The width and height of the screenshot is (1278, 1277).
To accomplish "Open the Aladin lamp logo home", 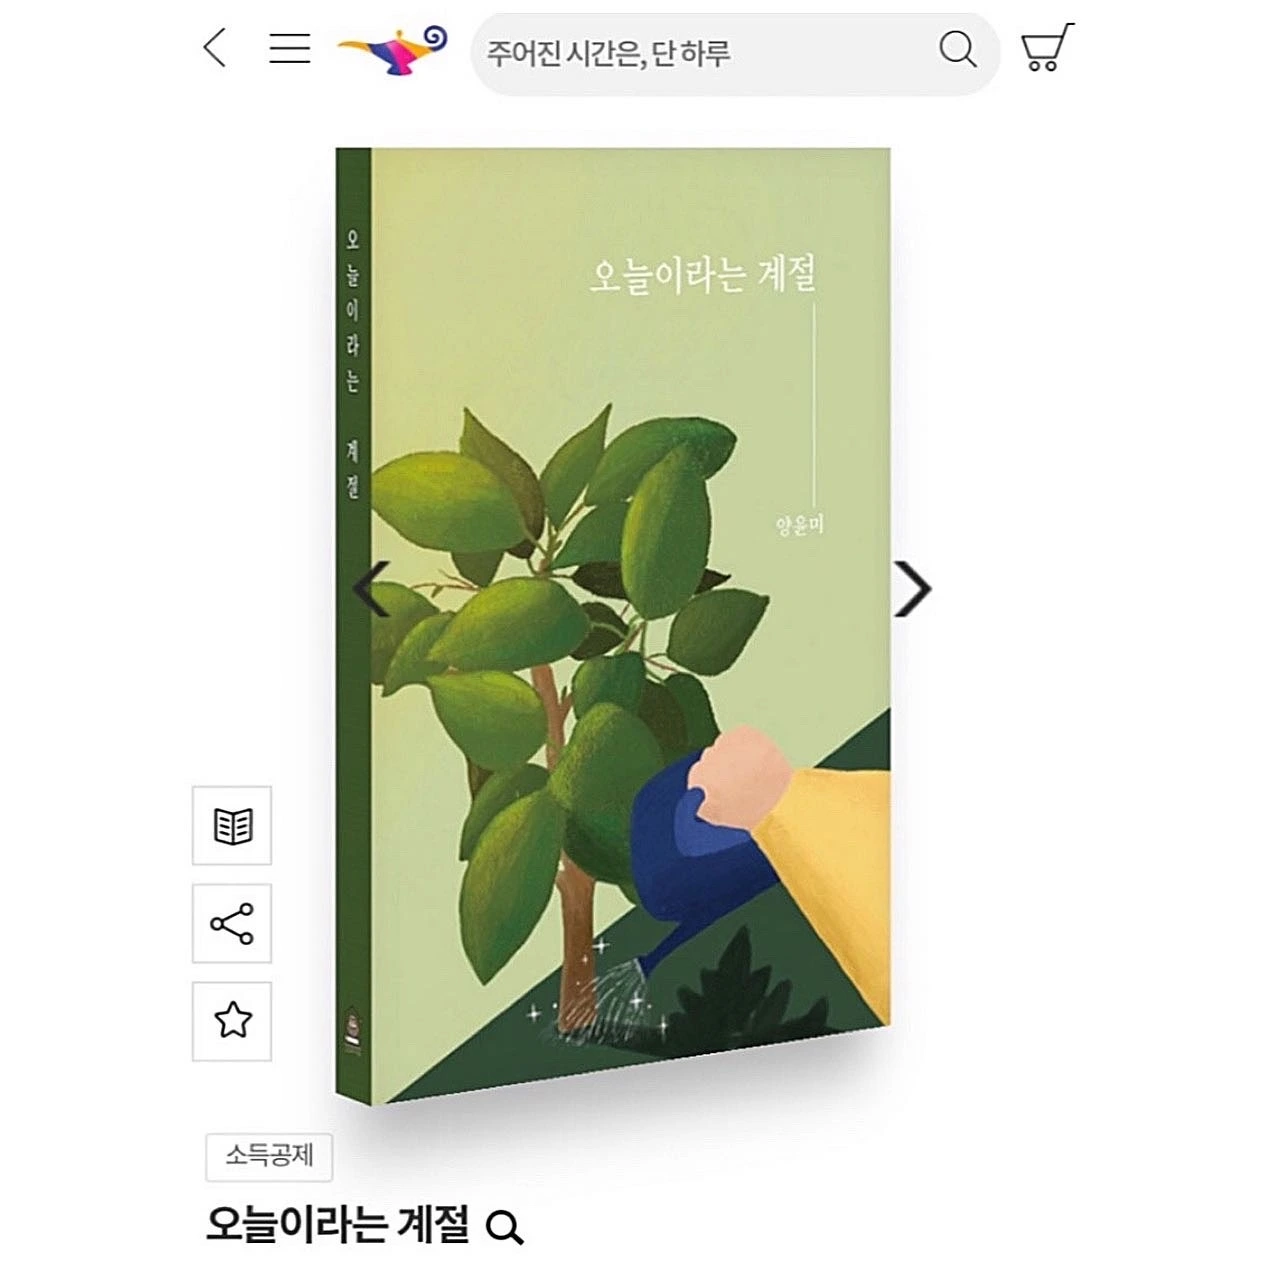I will (x=392, y=50).
